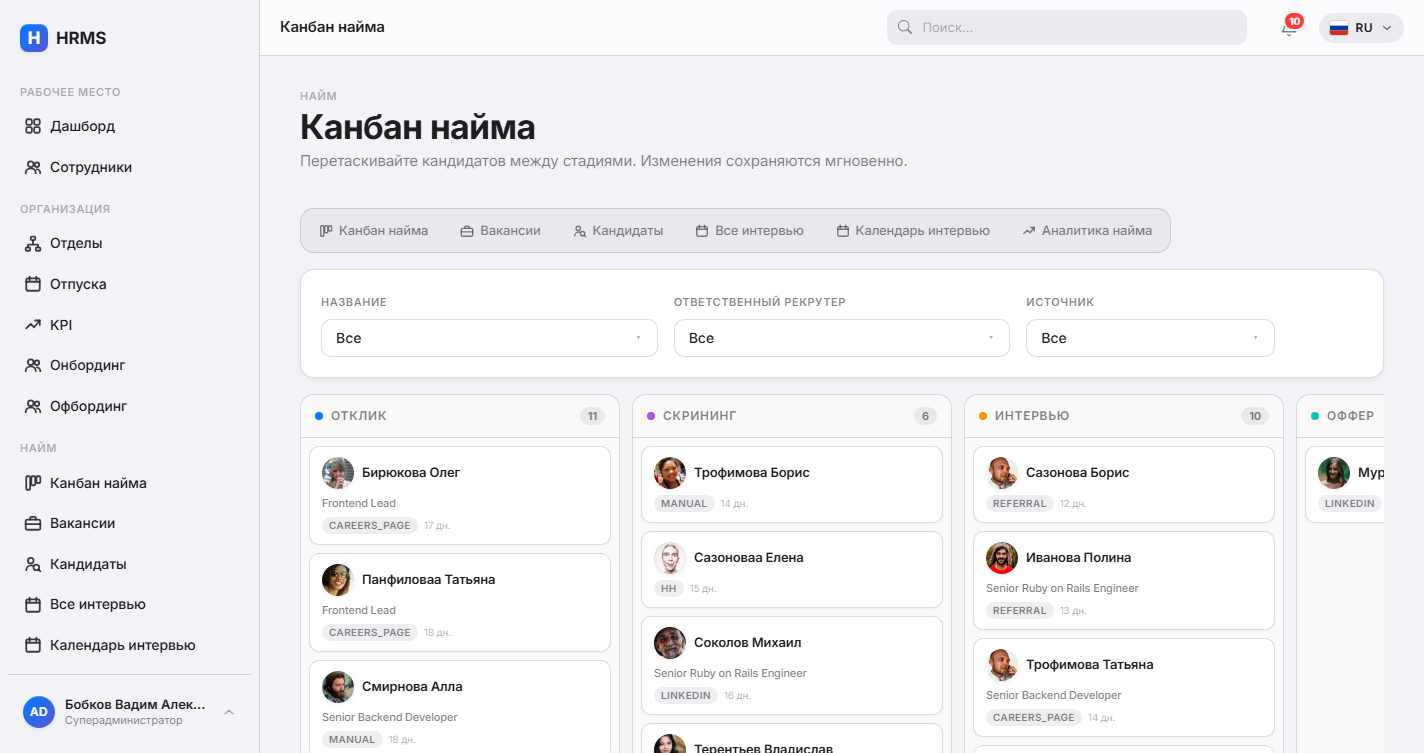
Task: Click the HRMS logo icon
Action: coord(34,38)
